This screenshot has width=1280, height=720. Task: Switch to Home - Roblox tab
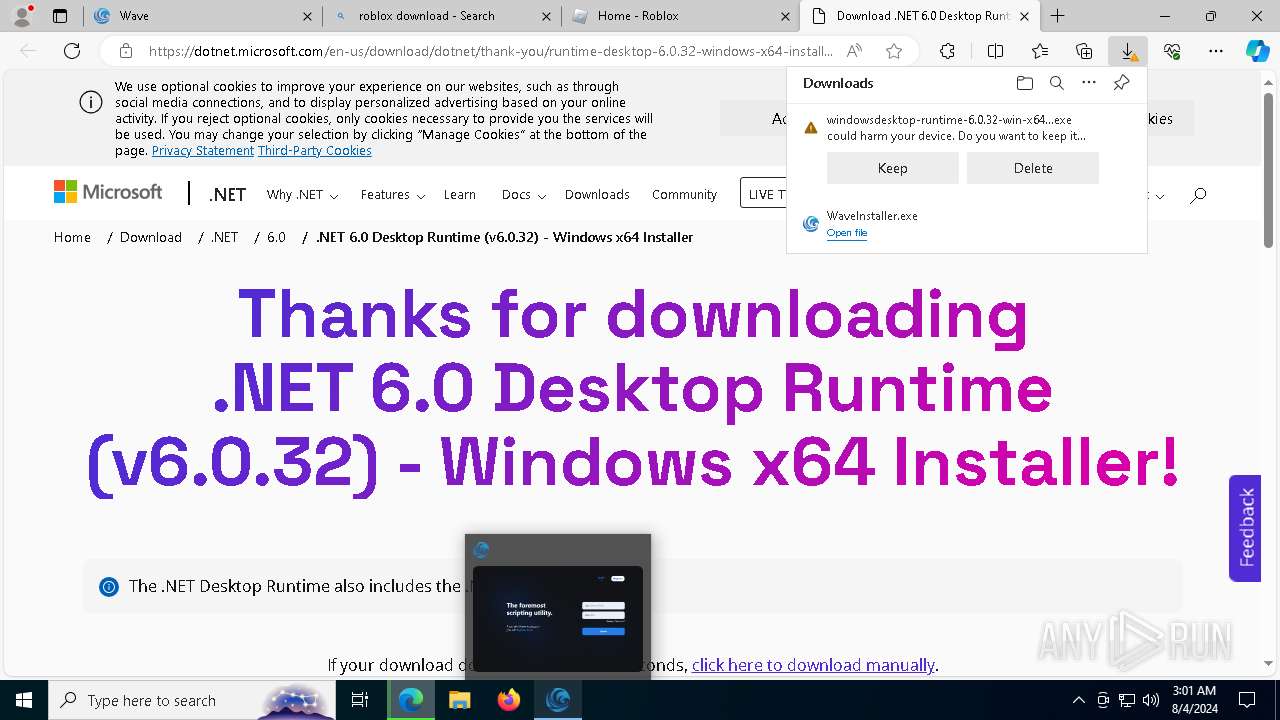(680, 16)
